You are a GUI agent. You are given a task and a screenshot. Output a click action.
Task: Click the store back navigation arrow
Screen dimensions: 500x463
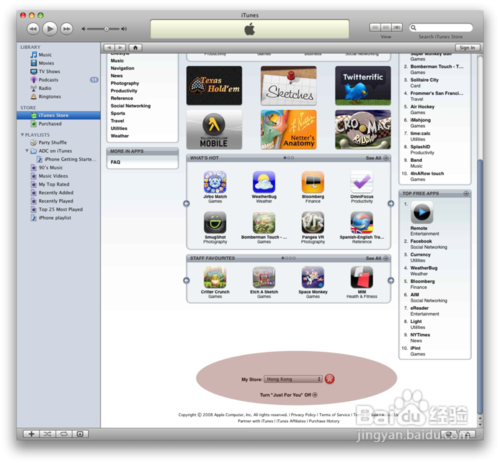(x=109, y=48)
